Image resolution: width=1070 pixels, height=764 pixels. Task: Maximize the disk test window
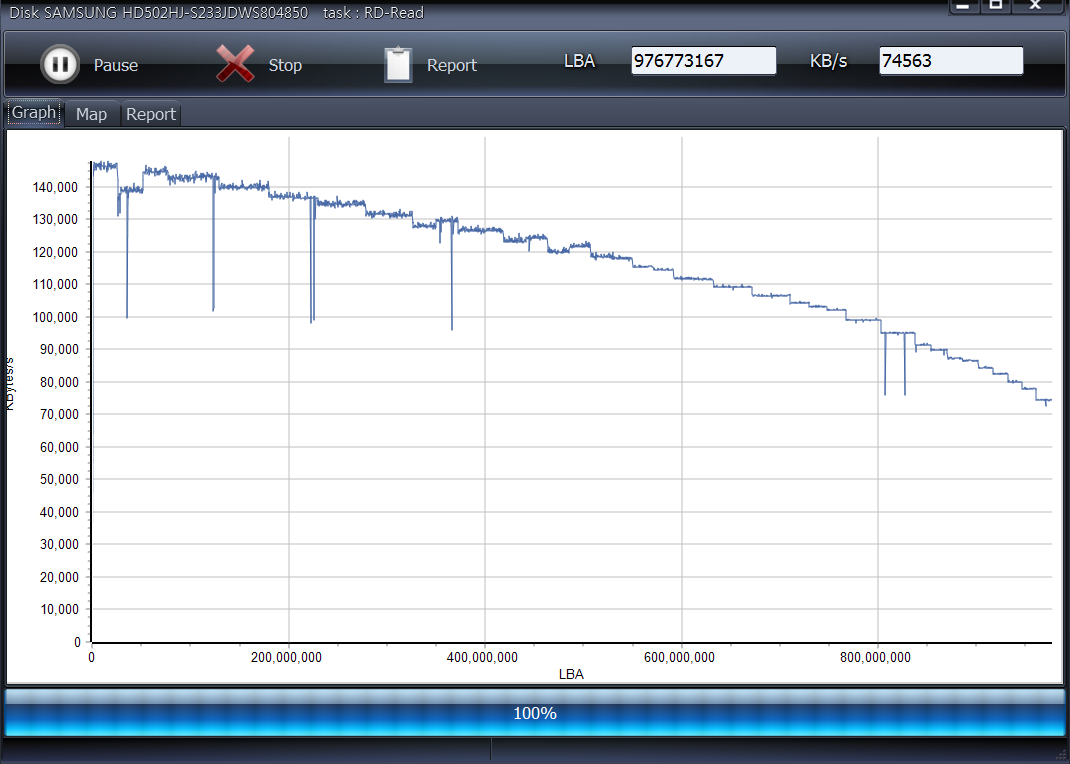tap(996, 6)
